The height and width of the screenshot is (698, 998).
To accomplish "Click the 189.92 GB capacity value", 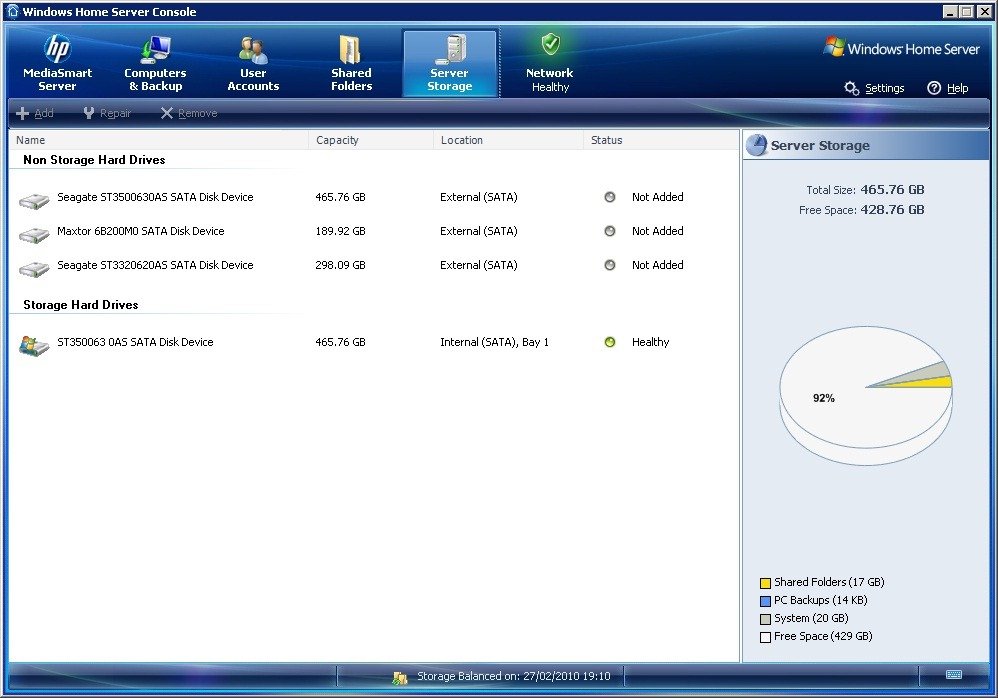I will pos(341,231).
